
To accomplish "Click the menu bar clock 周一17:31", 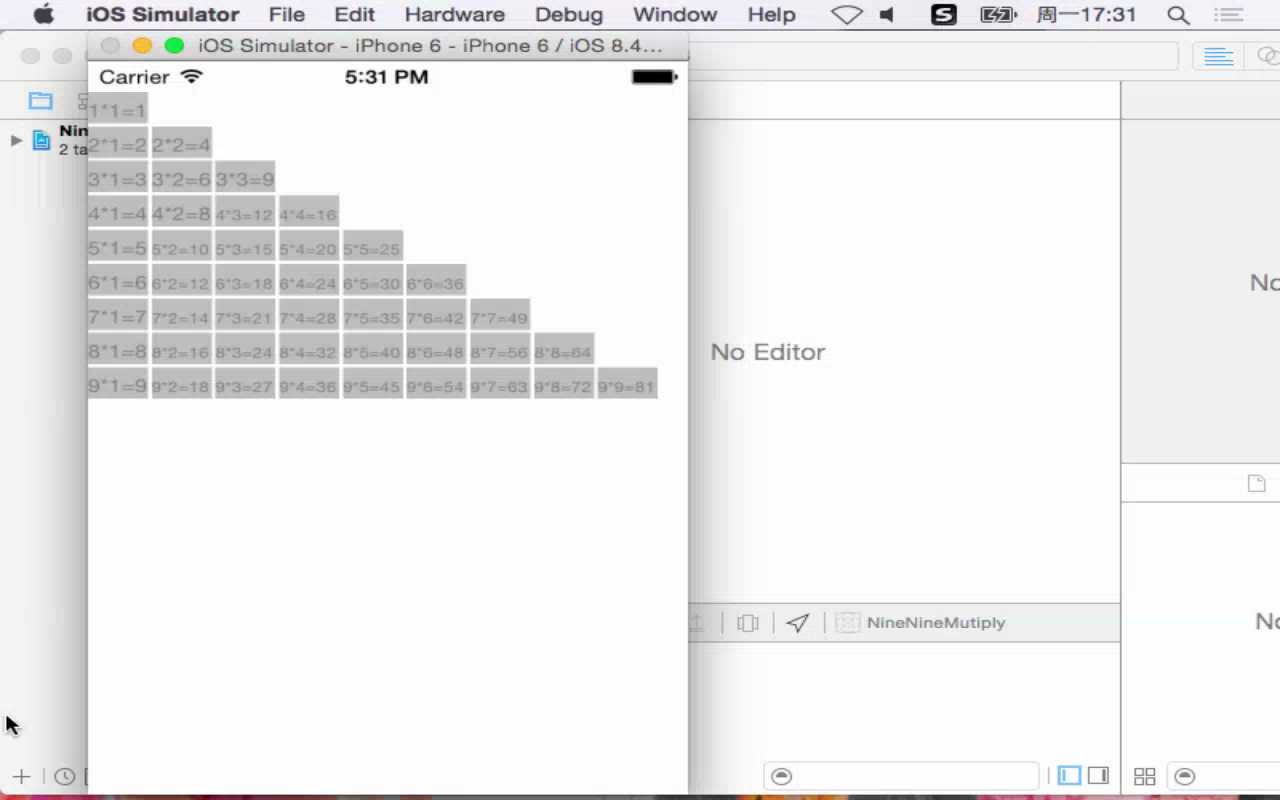I will click(1087, 15).
